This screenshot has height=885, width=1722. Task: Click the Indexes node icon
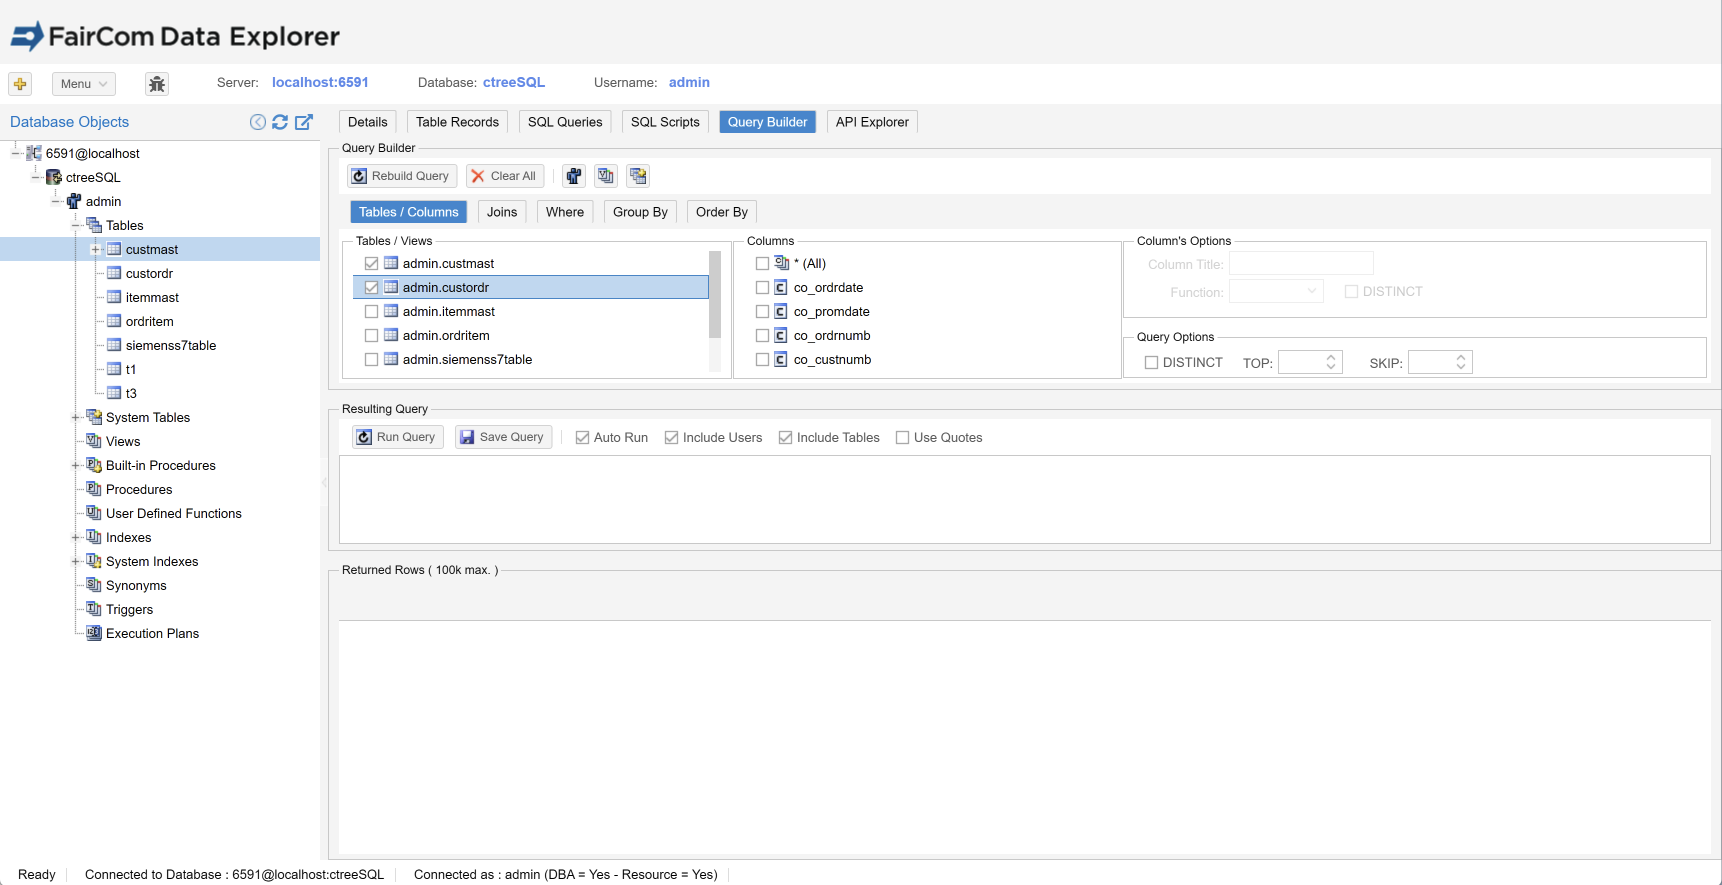pyautogui.click(x=94, y=537)
